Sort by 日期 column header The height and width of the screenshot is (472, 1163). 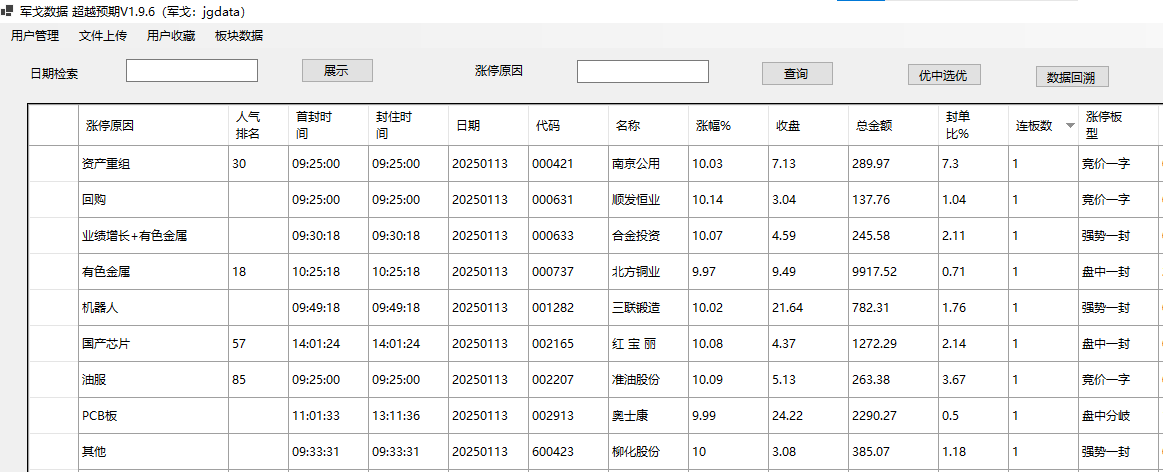click(489, 125)
